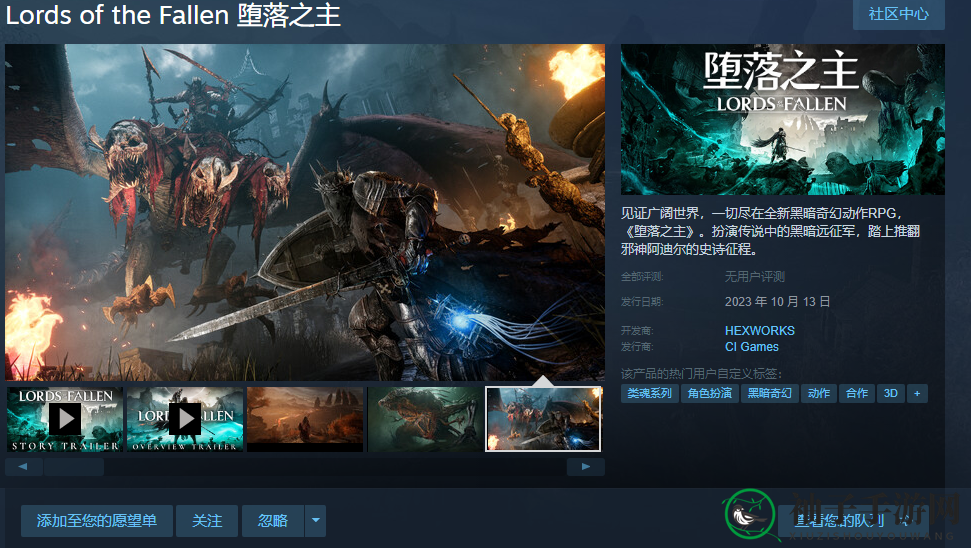Select the green monster screenshot thumbnail
971x548 pixels.
[x=425, y=419]
